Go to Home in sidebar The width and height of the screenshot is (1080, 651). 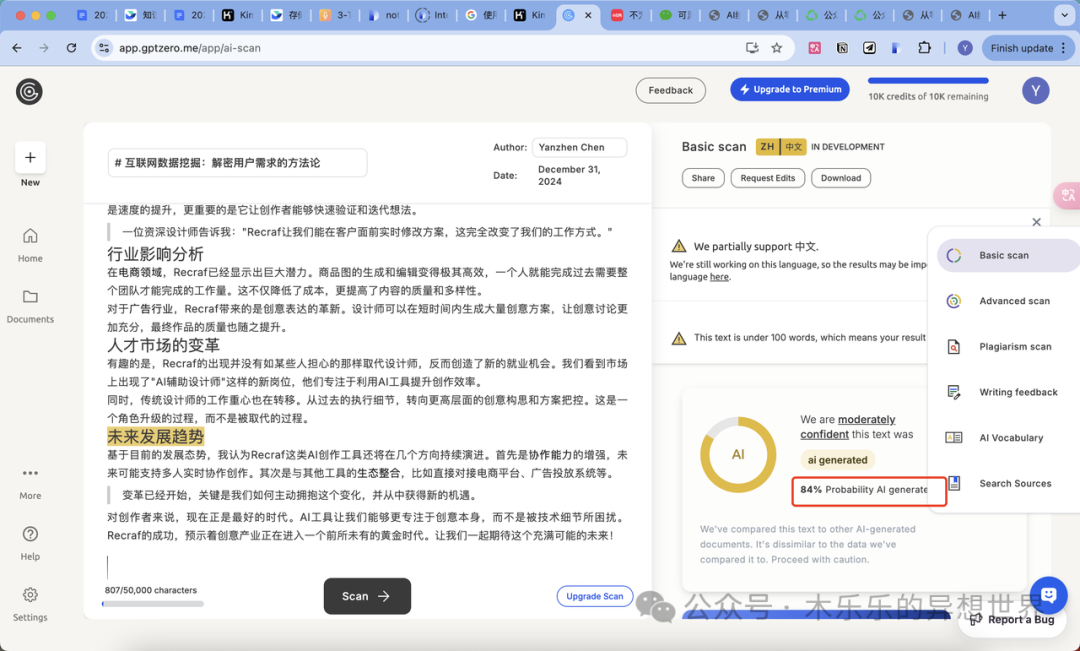point(30,236)
